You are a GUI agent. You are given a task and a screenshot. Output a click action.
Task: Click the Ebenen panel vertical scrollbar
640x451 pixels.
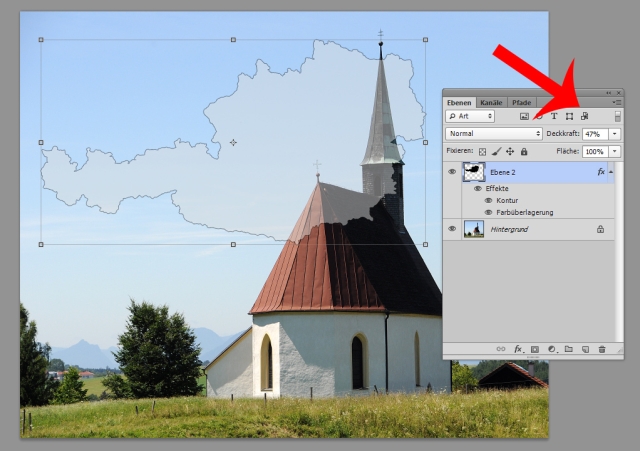pos(619,251)
